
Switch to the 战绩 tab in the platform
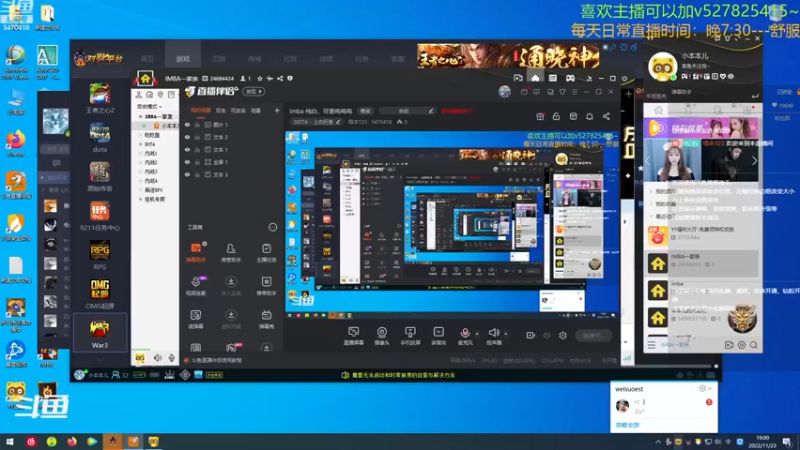click(x=326, y=59)
